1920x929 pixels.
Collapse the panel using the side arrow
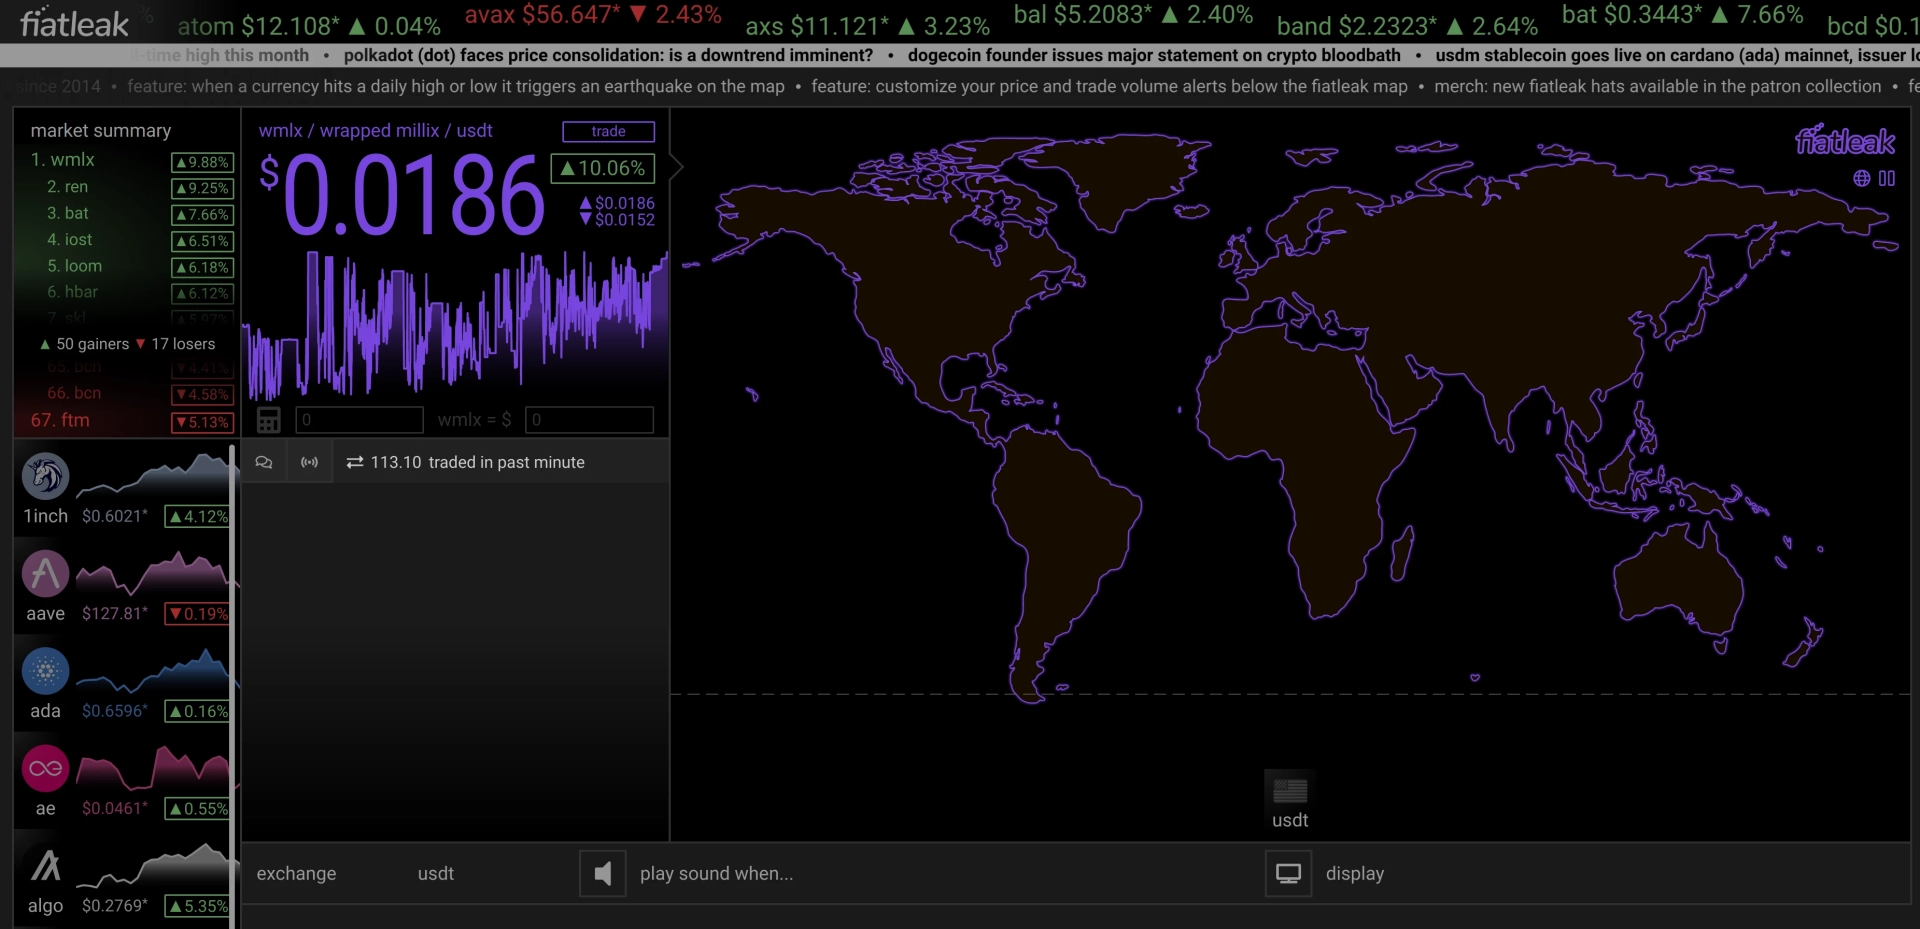677,166
